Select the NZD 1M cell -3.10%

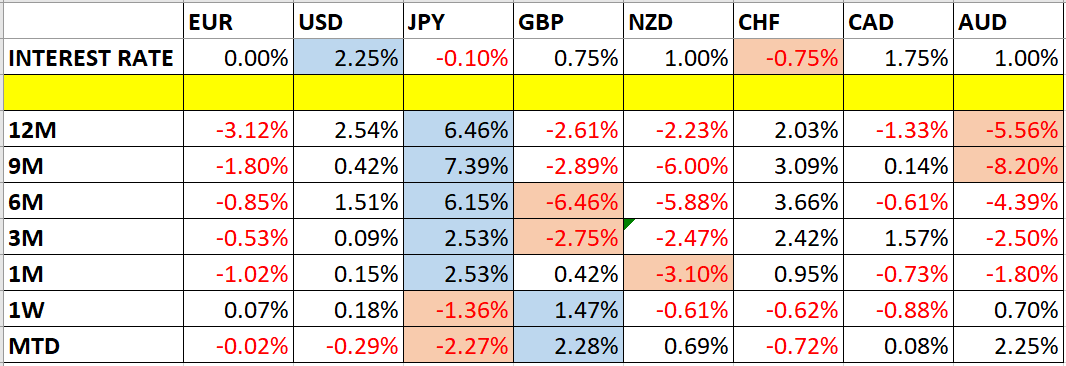point(678,273)
